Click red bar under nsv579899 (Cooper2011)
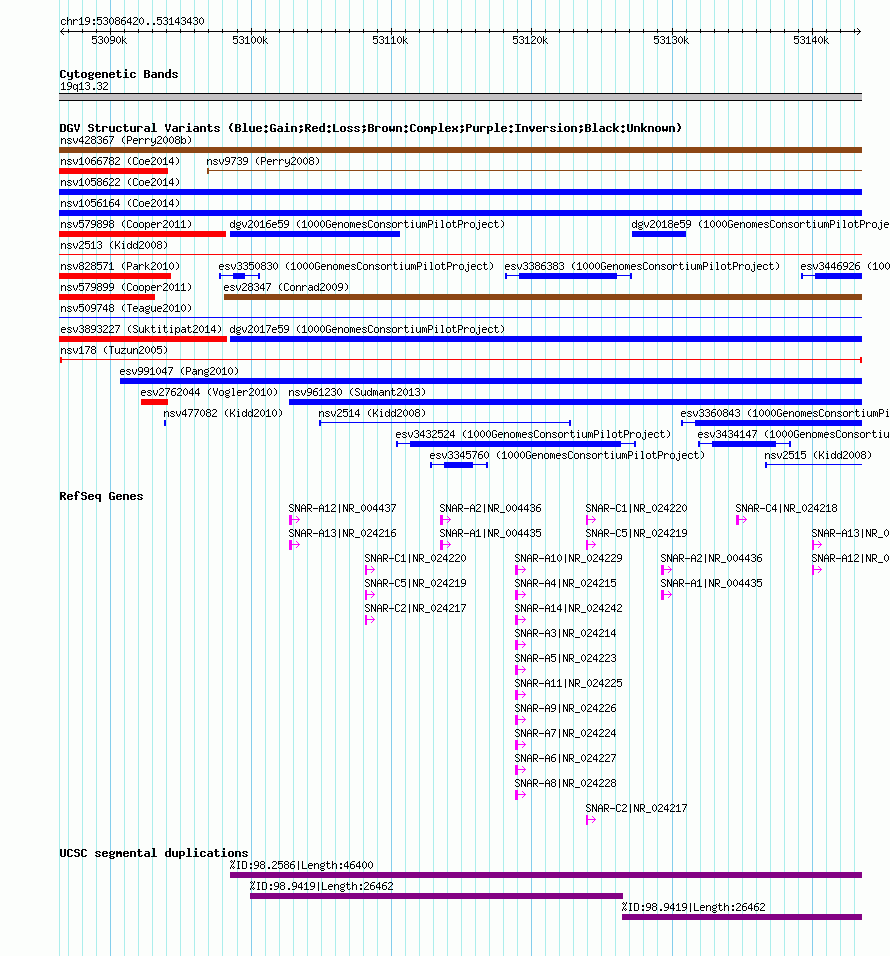This screenshot has height=956, width=890. (x=107, y=297)
